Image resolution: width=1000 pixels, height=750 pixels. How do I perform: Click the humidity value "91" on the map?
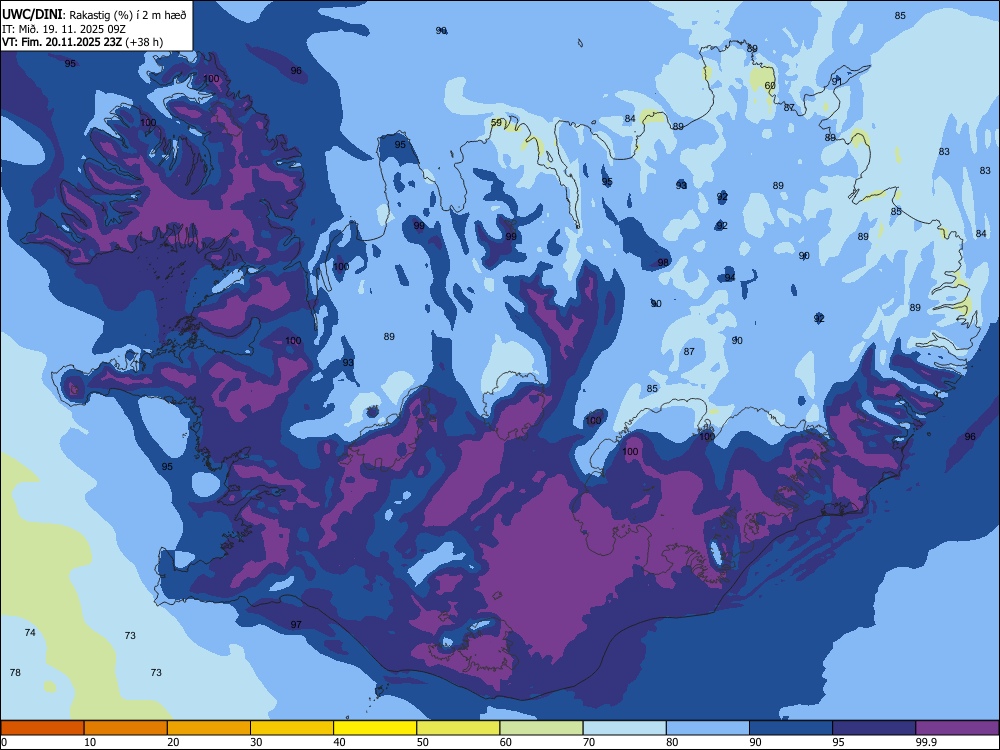(x=837, y=82)
